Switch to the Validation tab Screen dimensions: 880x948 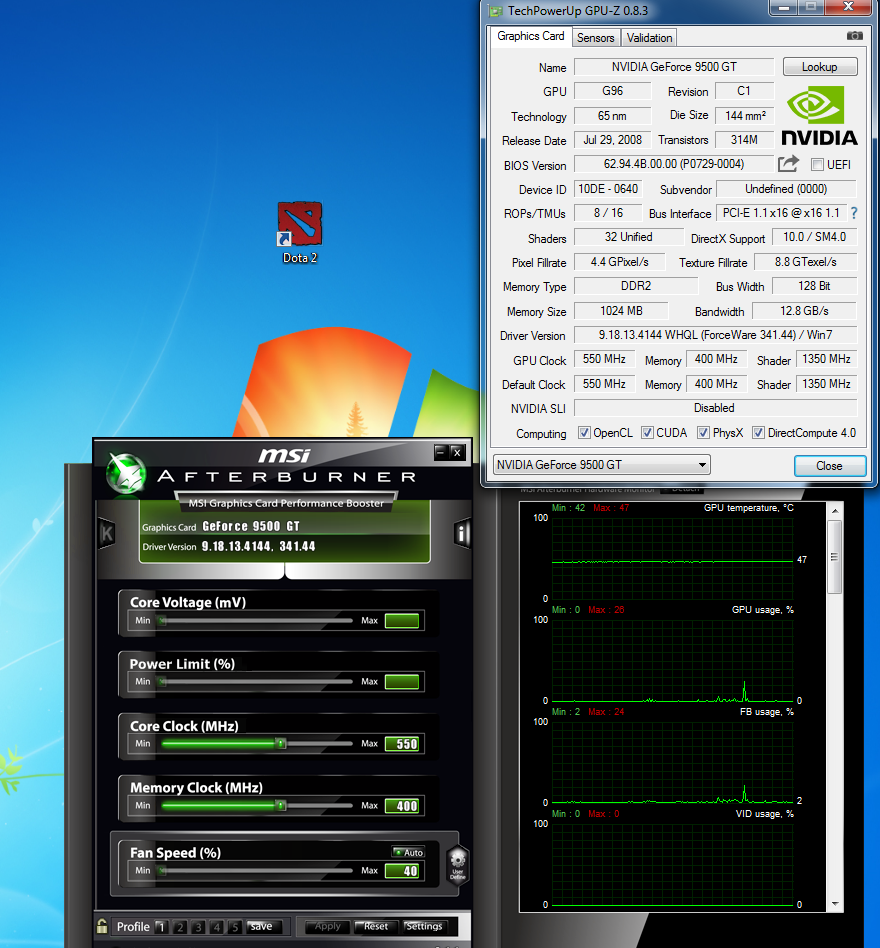point(649,37)
